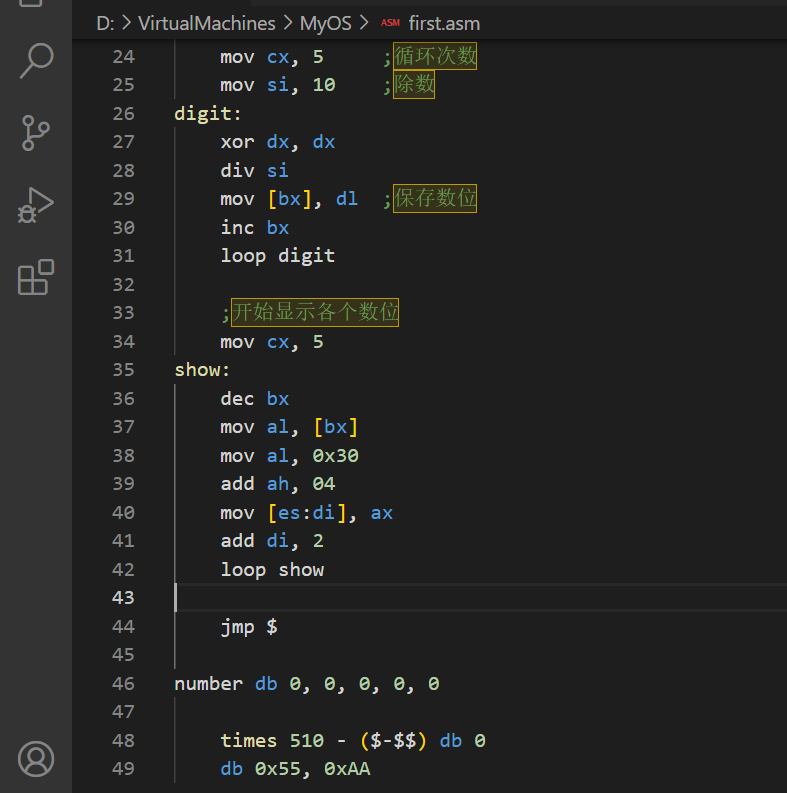Click line number 43 in the gutter
The image size is (787, 793).
coord(123,598)
